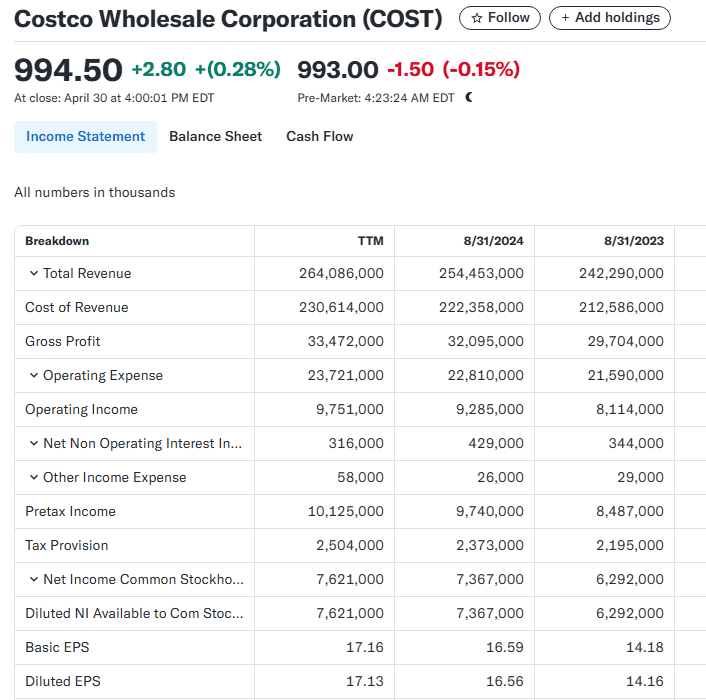Select the Gross Profit row label

[63, 341]
